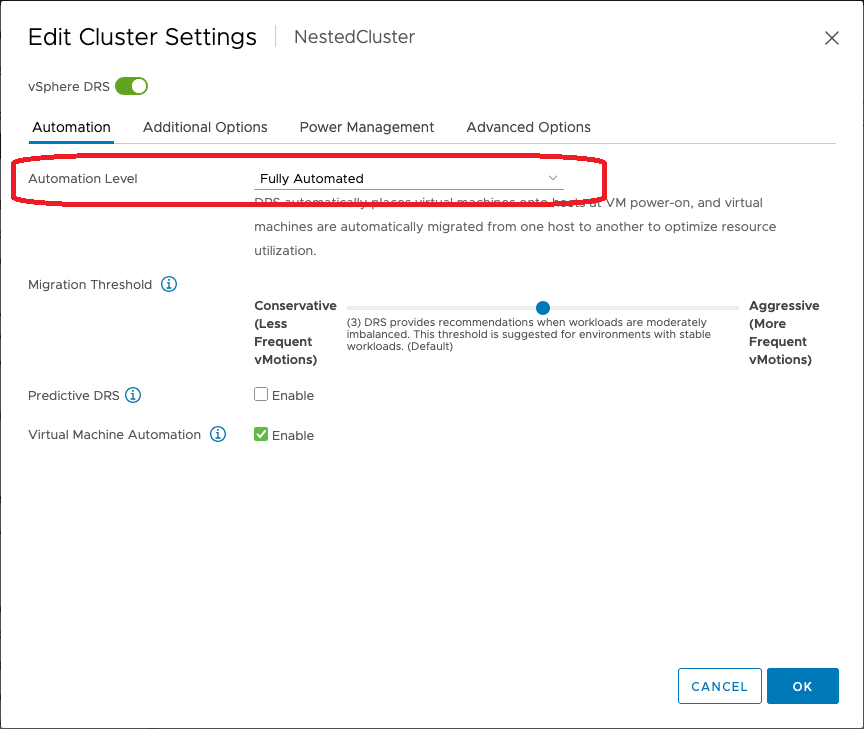Switch to the Additional Options tab
Image resolution: width=864 pixels, height=729 pixels.
[205, 127]
